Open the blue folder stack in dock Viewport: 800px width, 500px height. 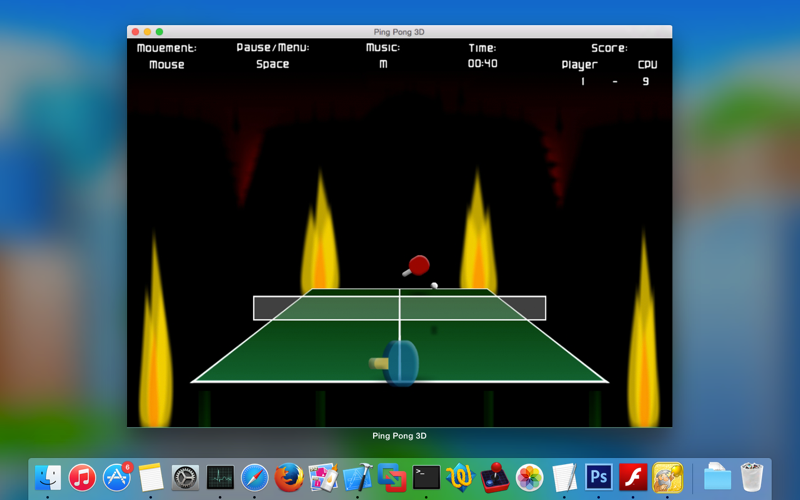pyautogui.click(x=717, y=477)
